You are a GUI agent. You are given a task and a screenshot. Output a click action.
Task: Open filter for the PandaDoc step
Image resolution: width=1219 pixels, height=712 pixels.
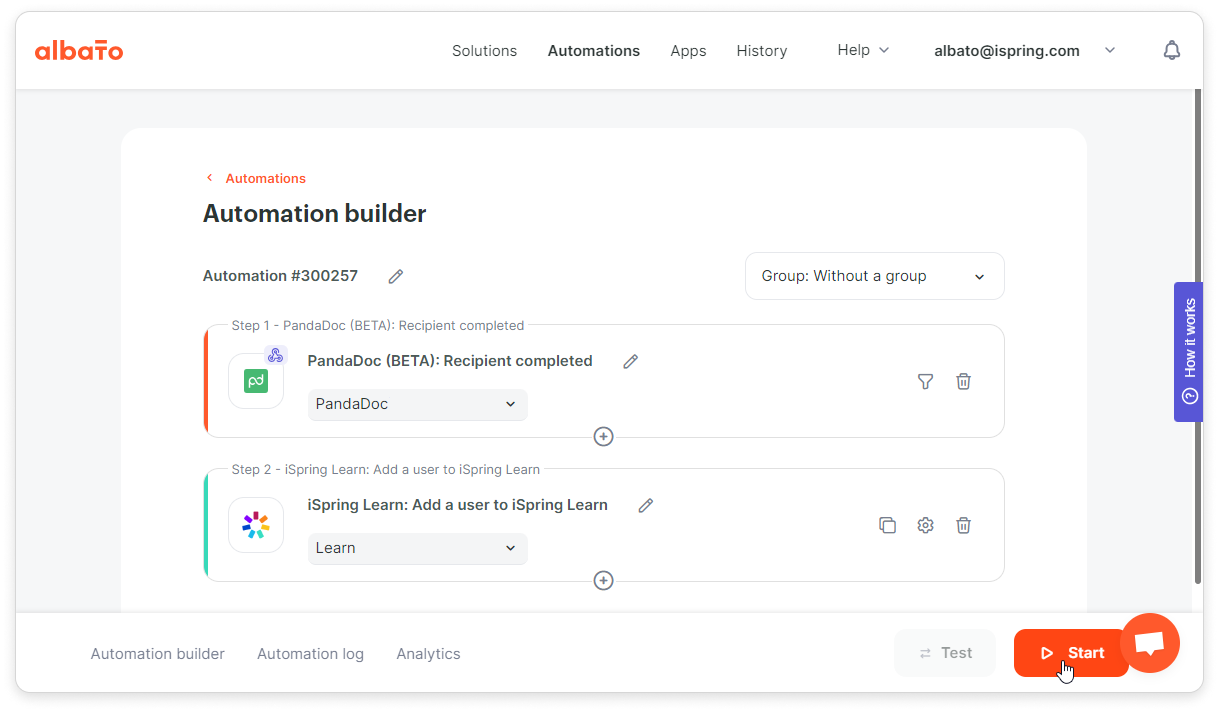[925, 381]
